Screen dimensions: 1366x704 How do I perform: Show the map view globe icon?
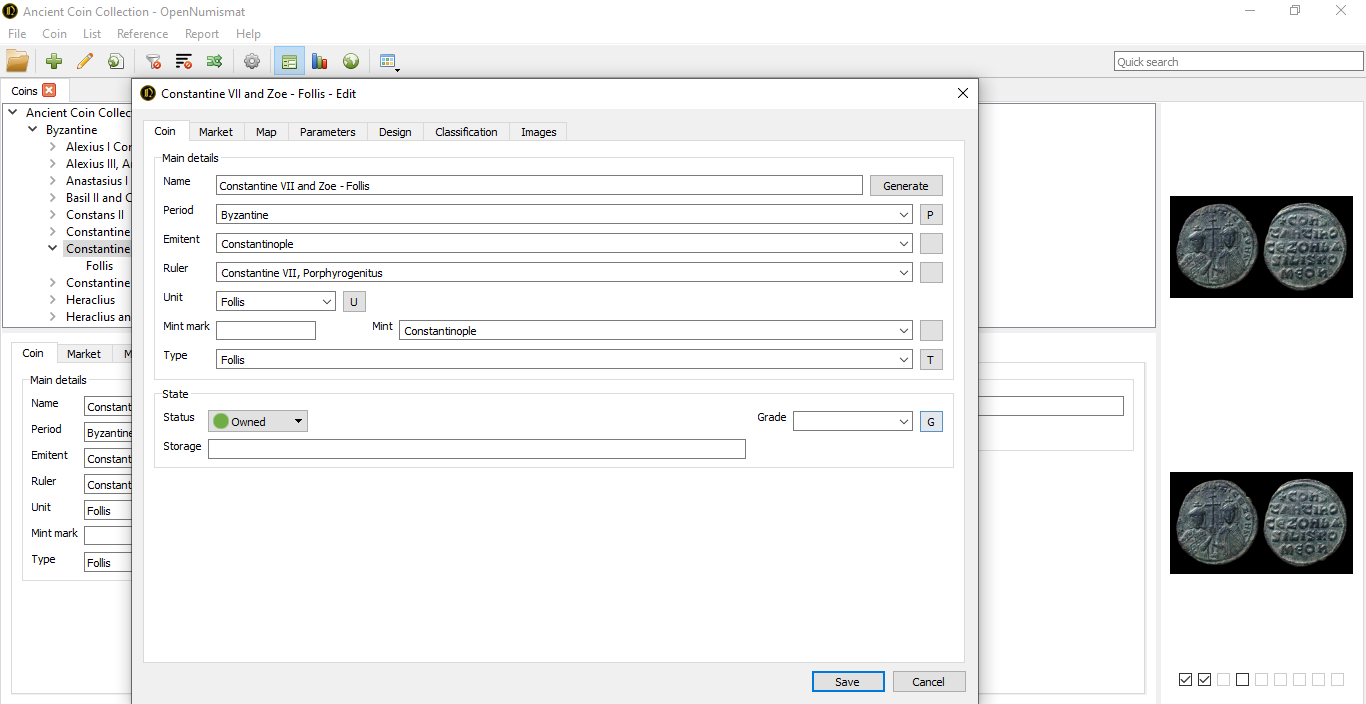(x=351, y=61)
